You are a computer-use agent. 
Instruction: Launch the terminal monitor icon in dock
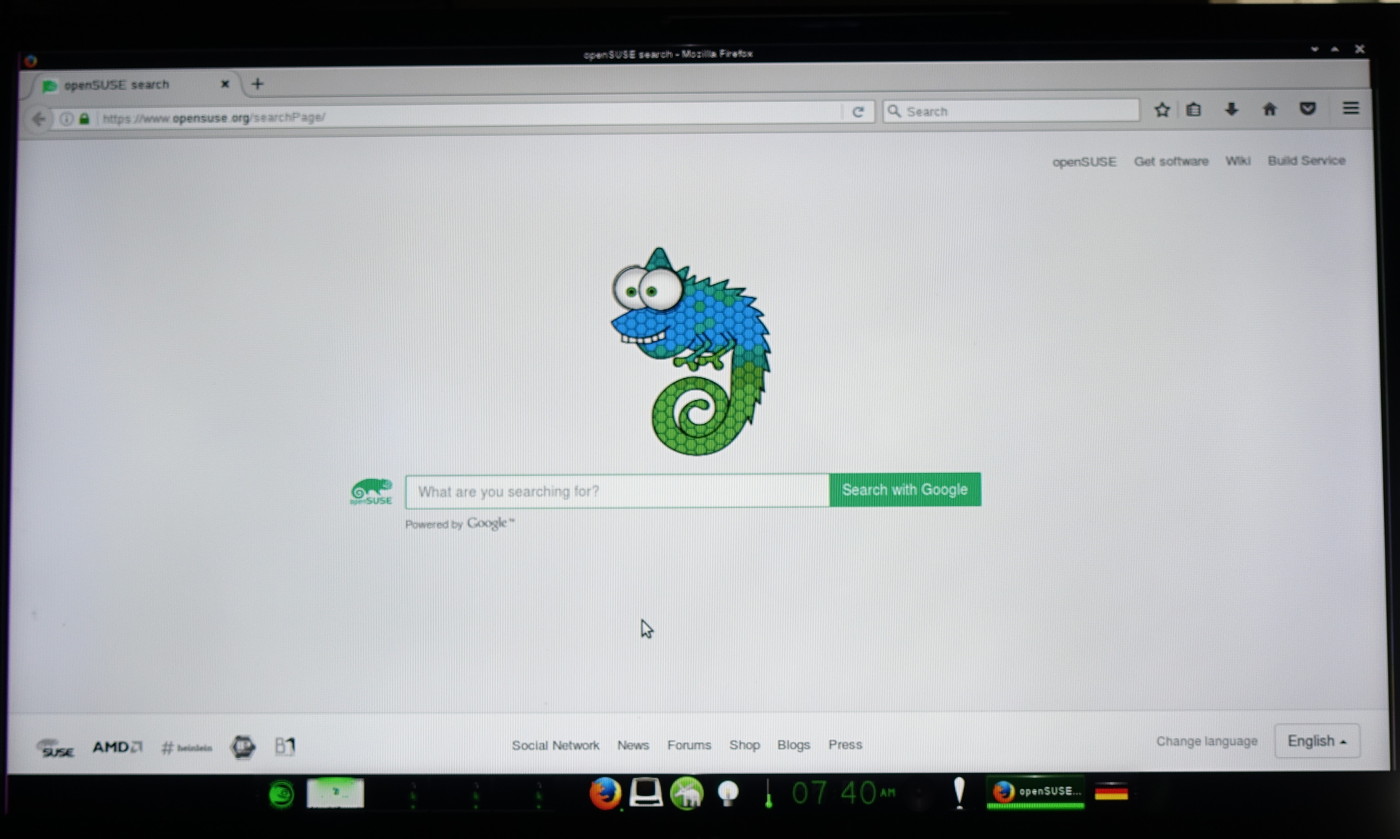pos(646,793)
